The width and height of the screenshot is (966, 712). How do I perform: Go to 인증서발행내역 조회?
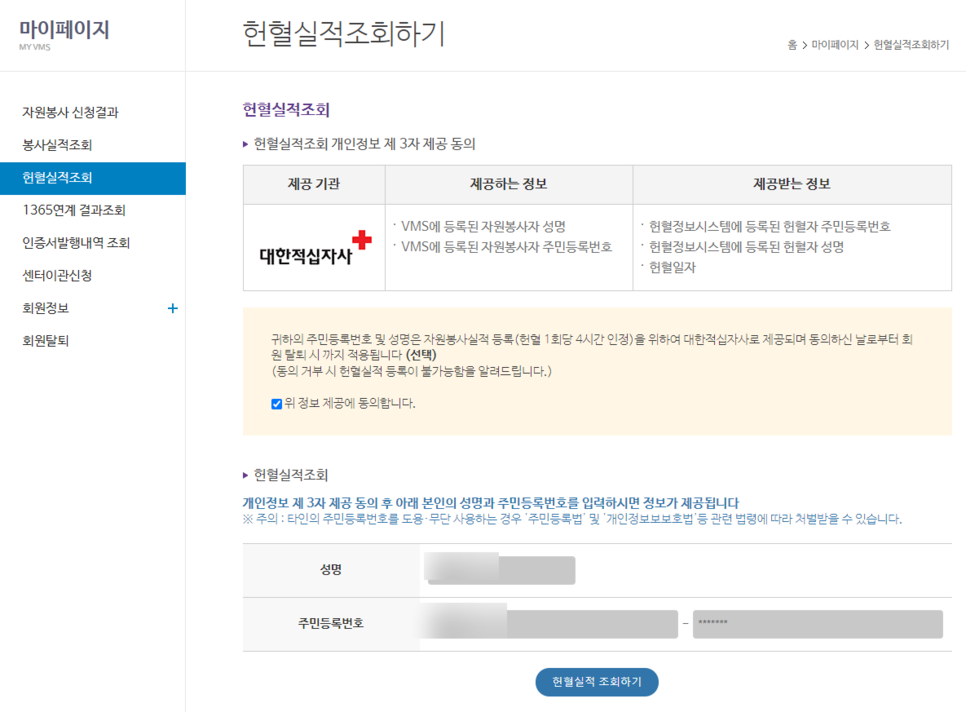(x=76, y=243)
